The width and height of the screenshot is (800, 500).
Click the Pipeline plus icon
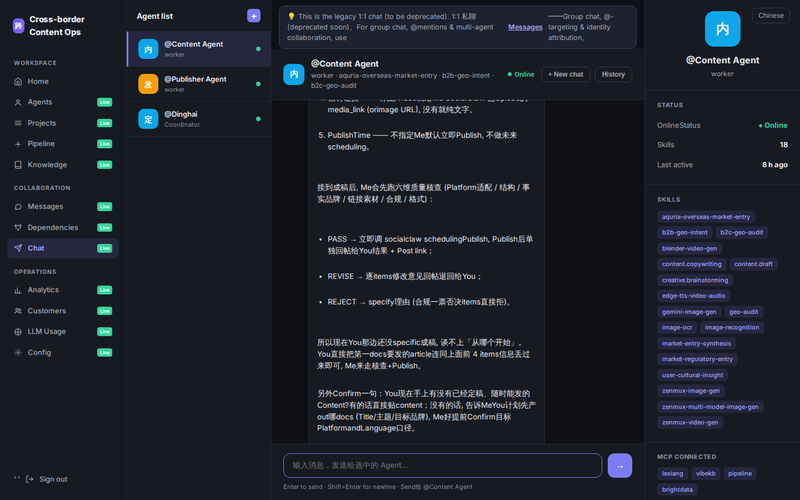click(18, 144)
